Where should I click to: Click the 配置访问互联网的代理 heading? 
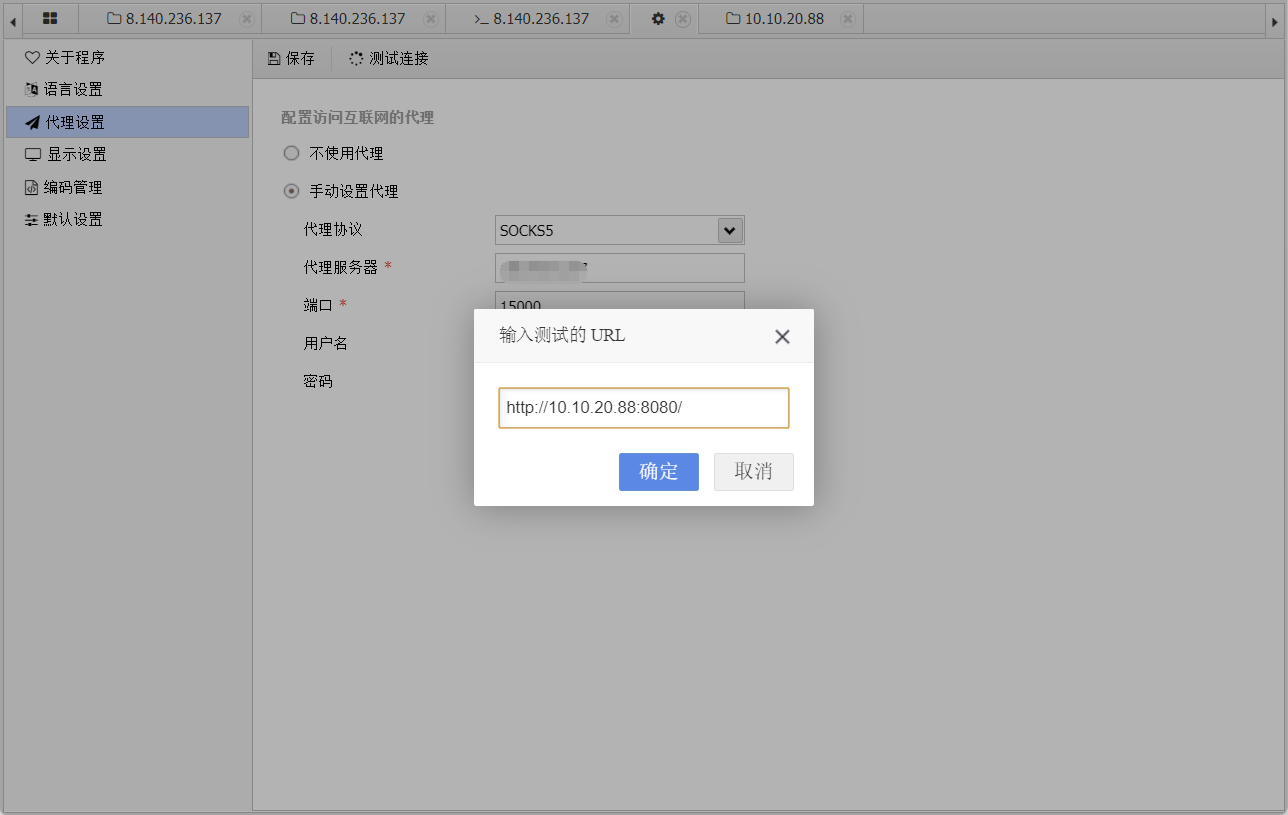pos(357,118)
